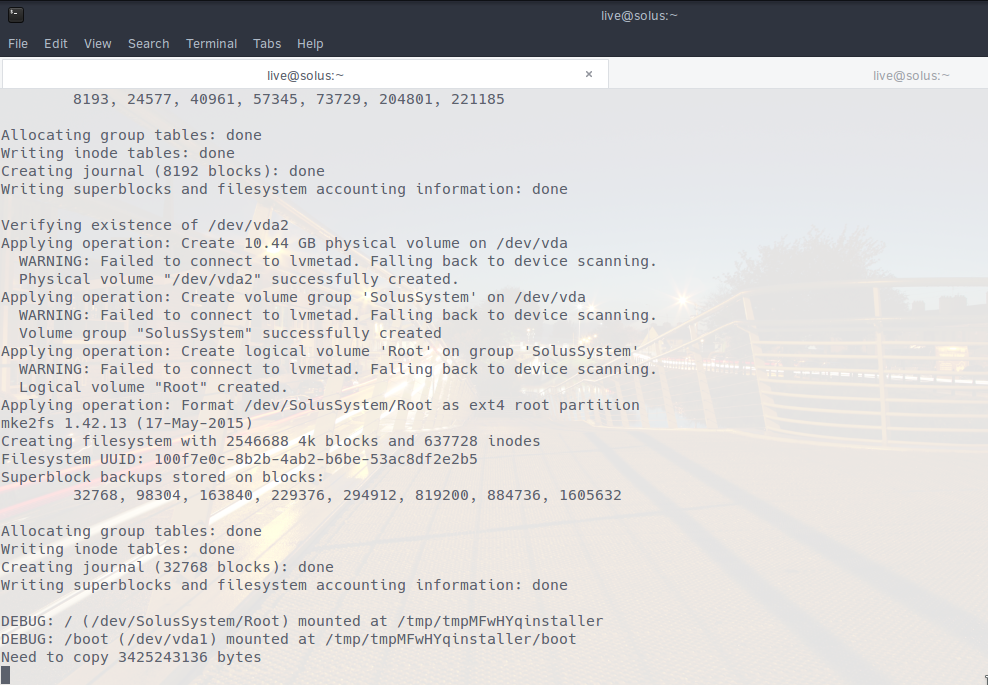Click the DEBUG / (/dev/SolusSystem/Root) mounted line

click(x=302, y=621)
